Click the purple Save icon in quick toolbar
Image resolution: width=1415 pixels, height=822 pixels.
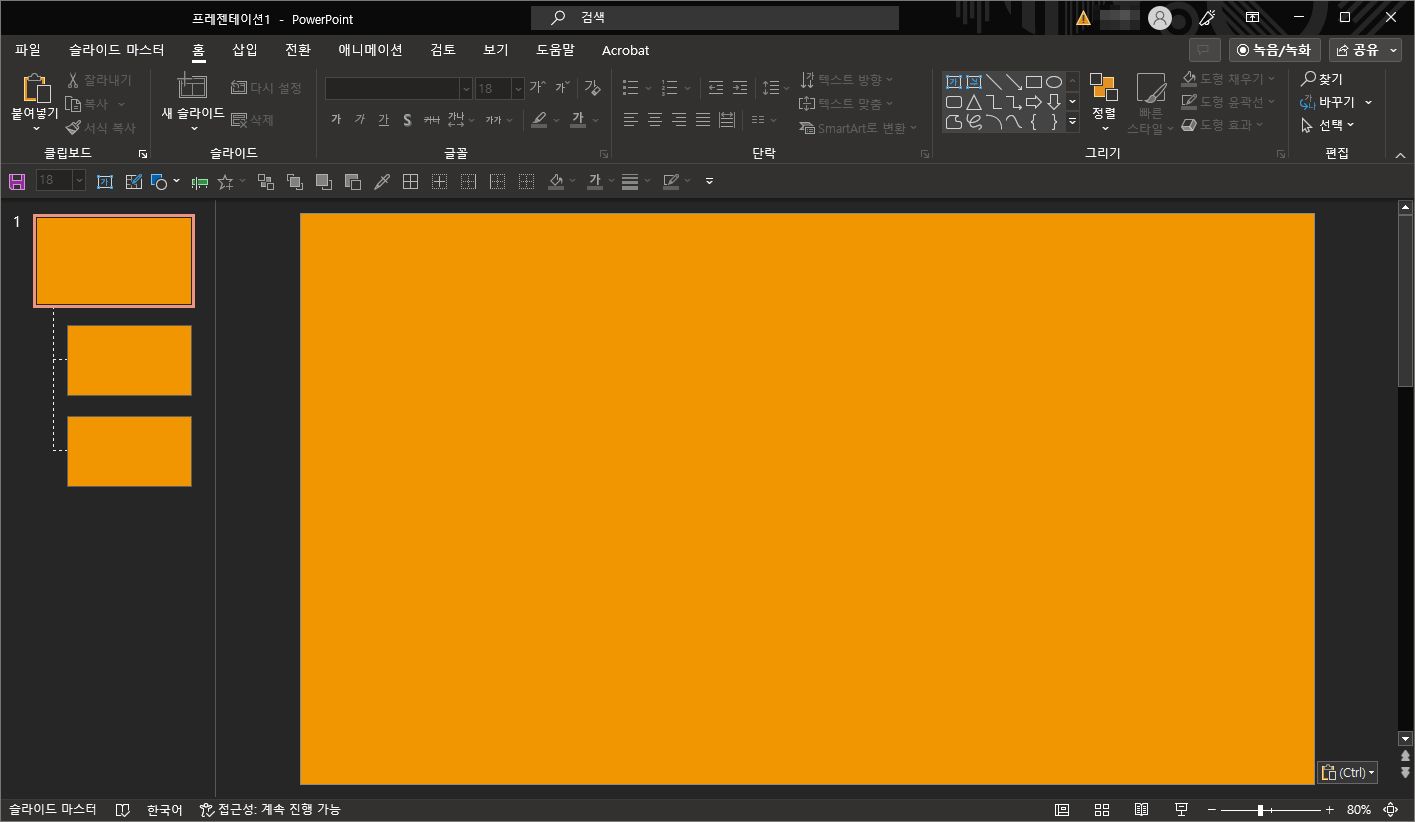tap(17, 181)
